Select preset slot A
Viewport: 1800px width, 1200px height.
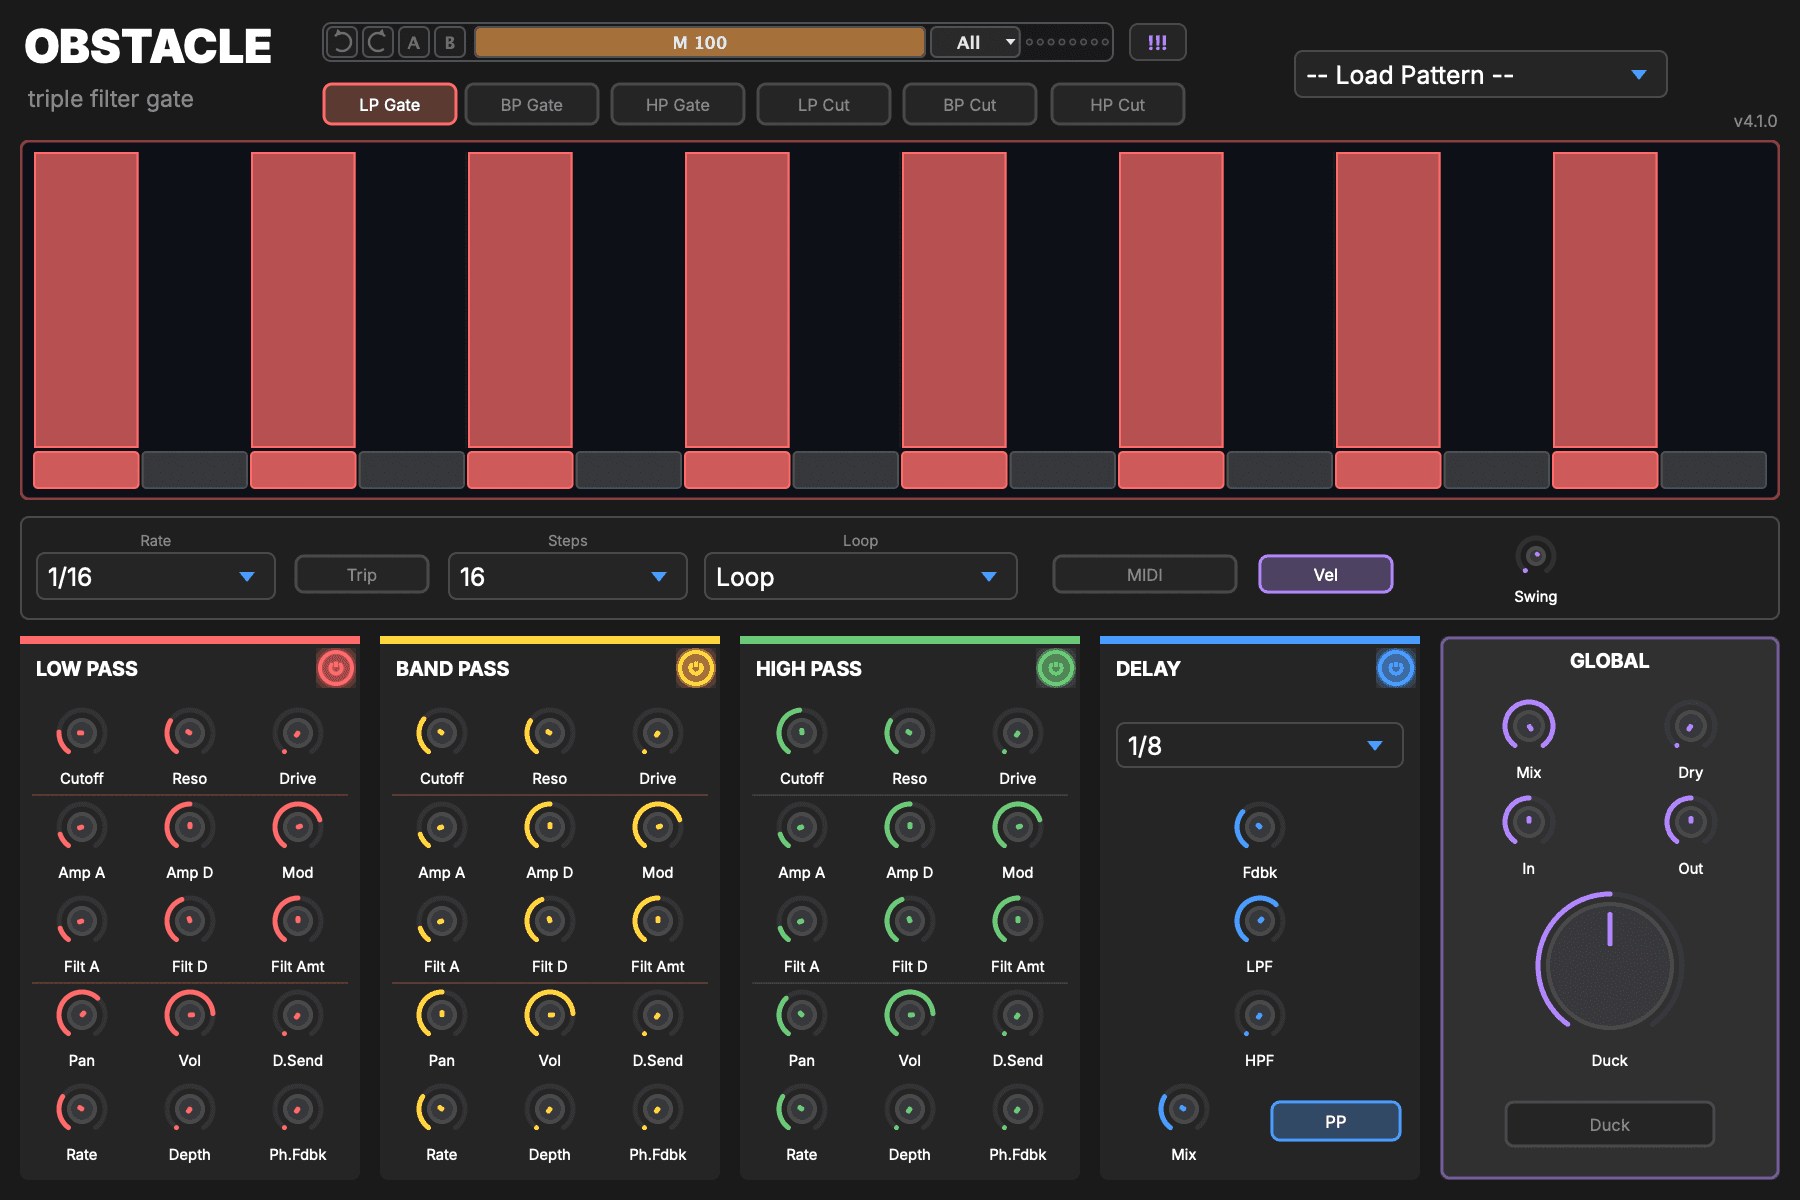click(414, 42)
